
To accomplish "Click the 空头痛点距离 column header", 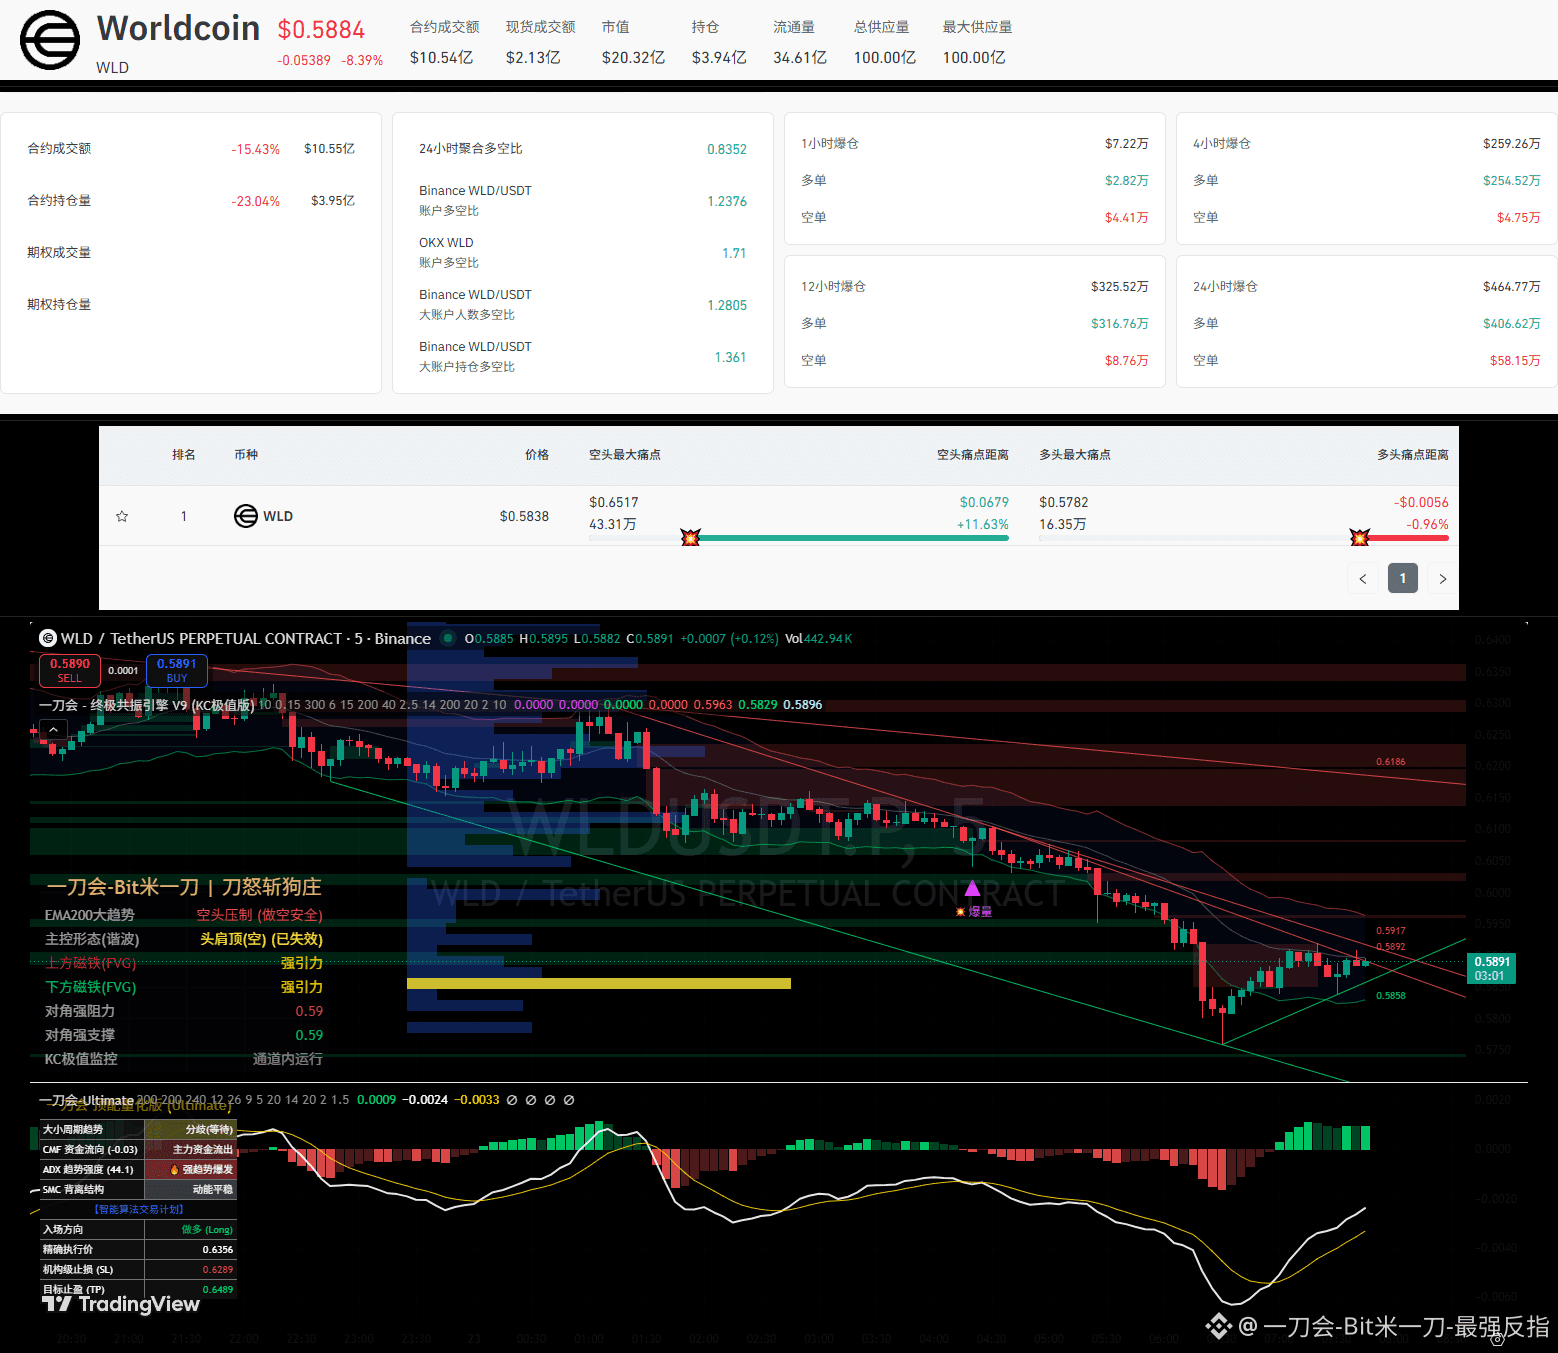I will tap(973, 455).
